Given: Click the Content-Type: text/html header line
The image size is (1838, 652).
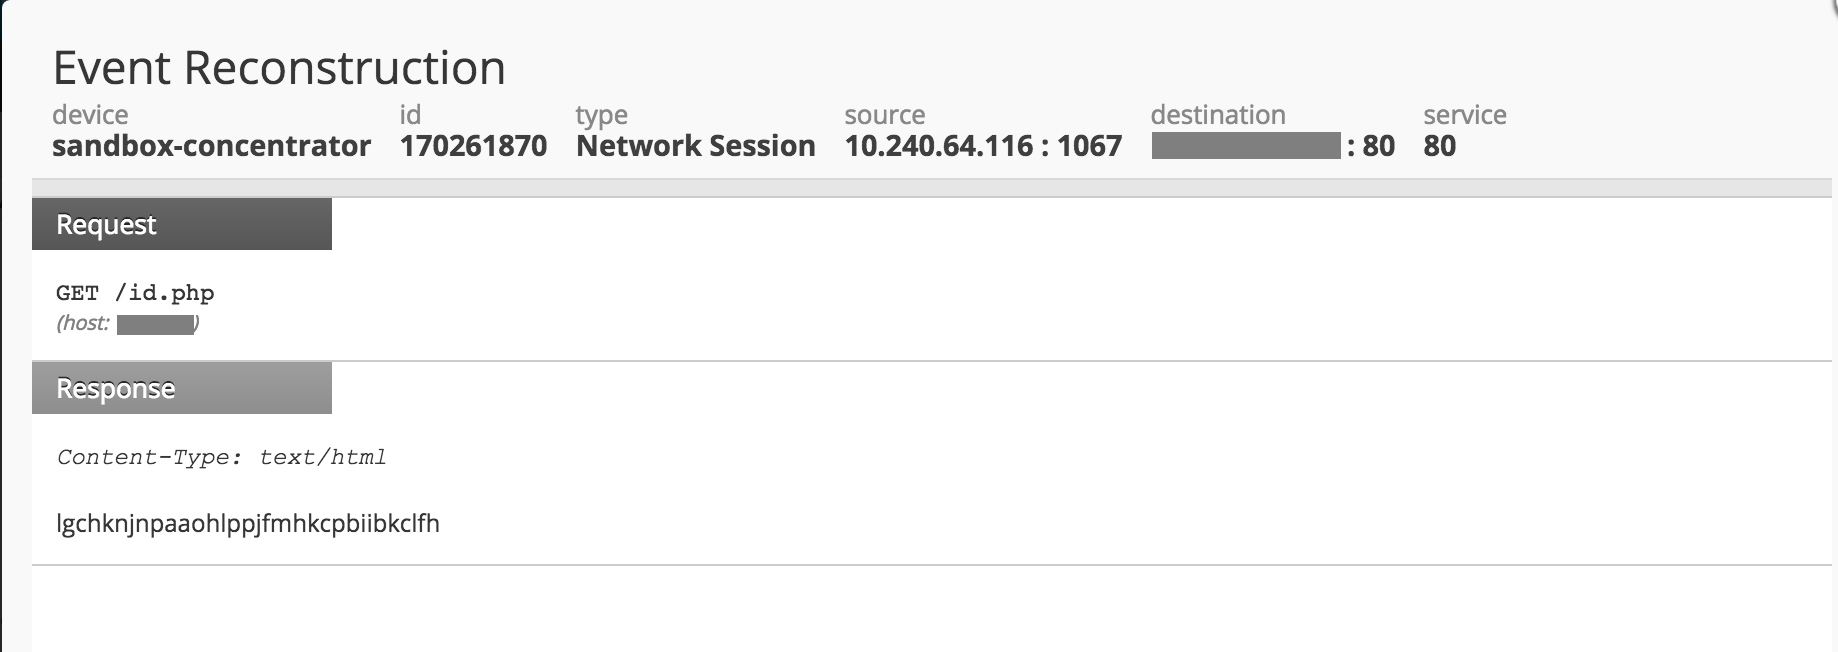Looking at the screenshot, I should click(221, 457).
